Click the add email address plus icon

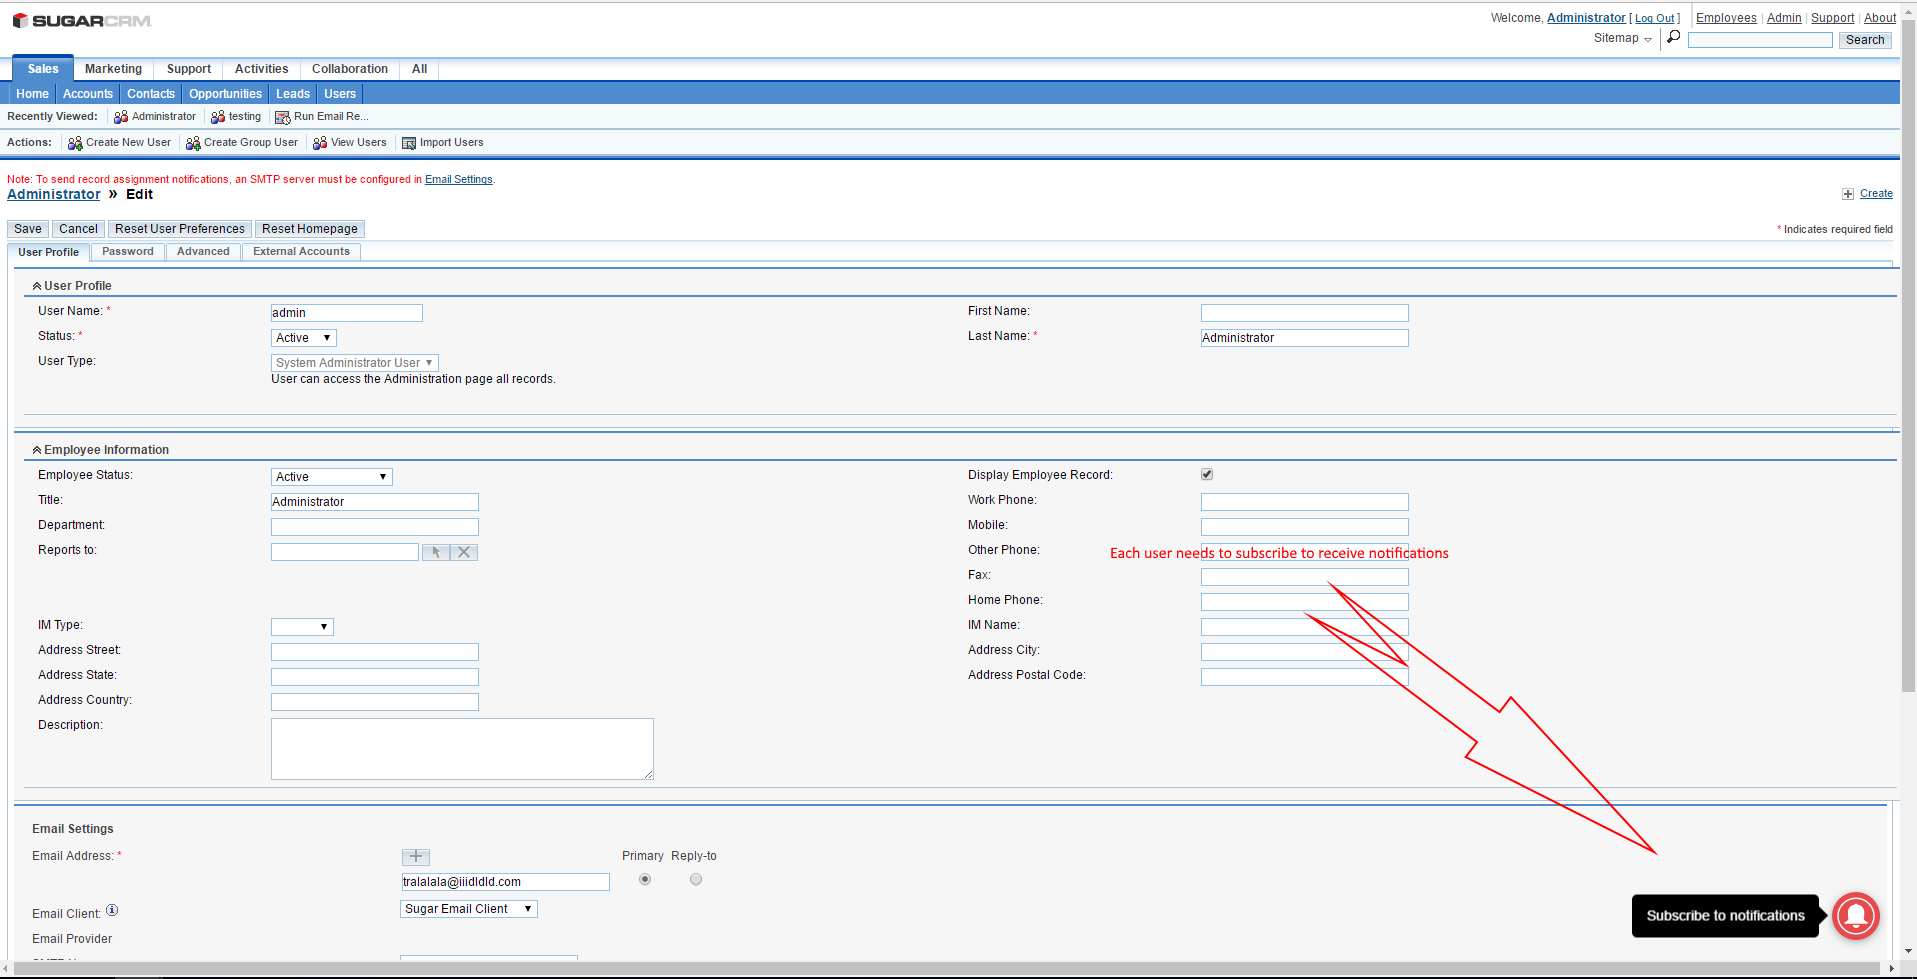[x=416, y=857]
